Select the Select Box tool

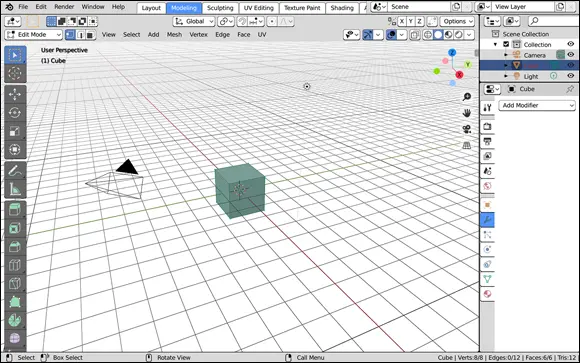[x=15, y=55]
